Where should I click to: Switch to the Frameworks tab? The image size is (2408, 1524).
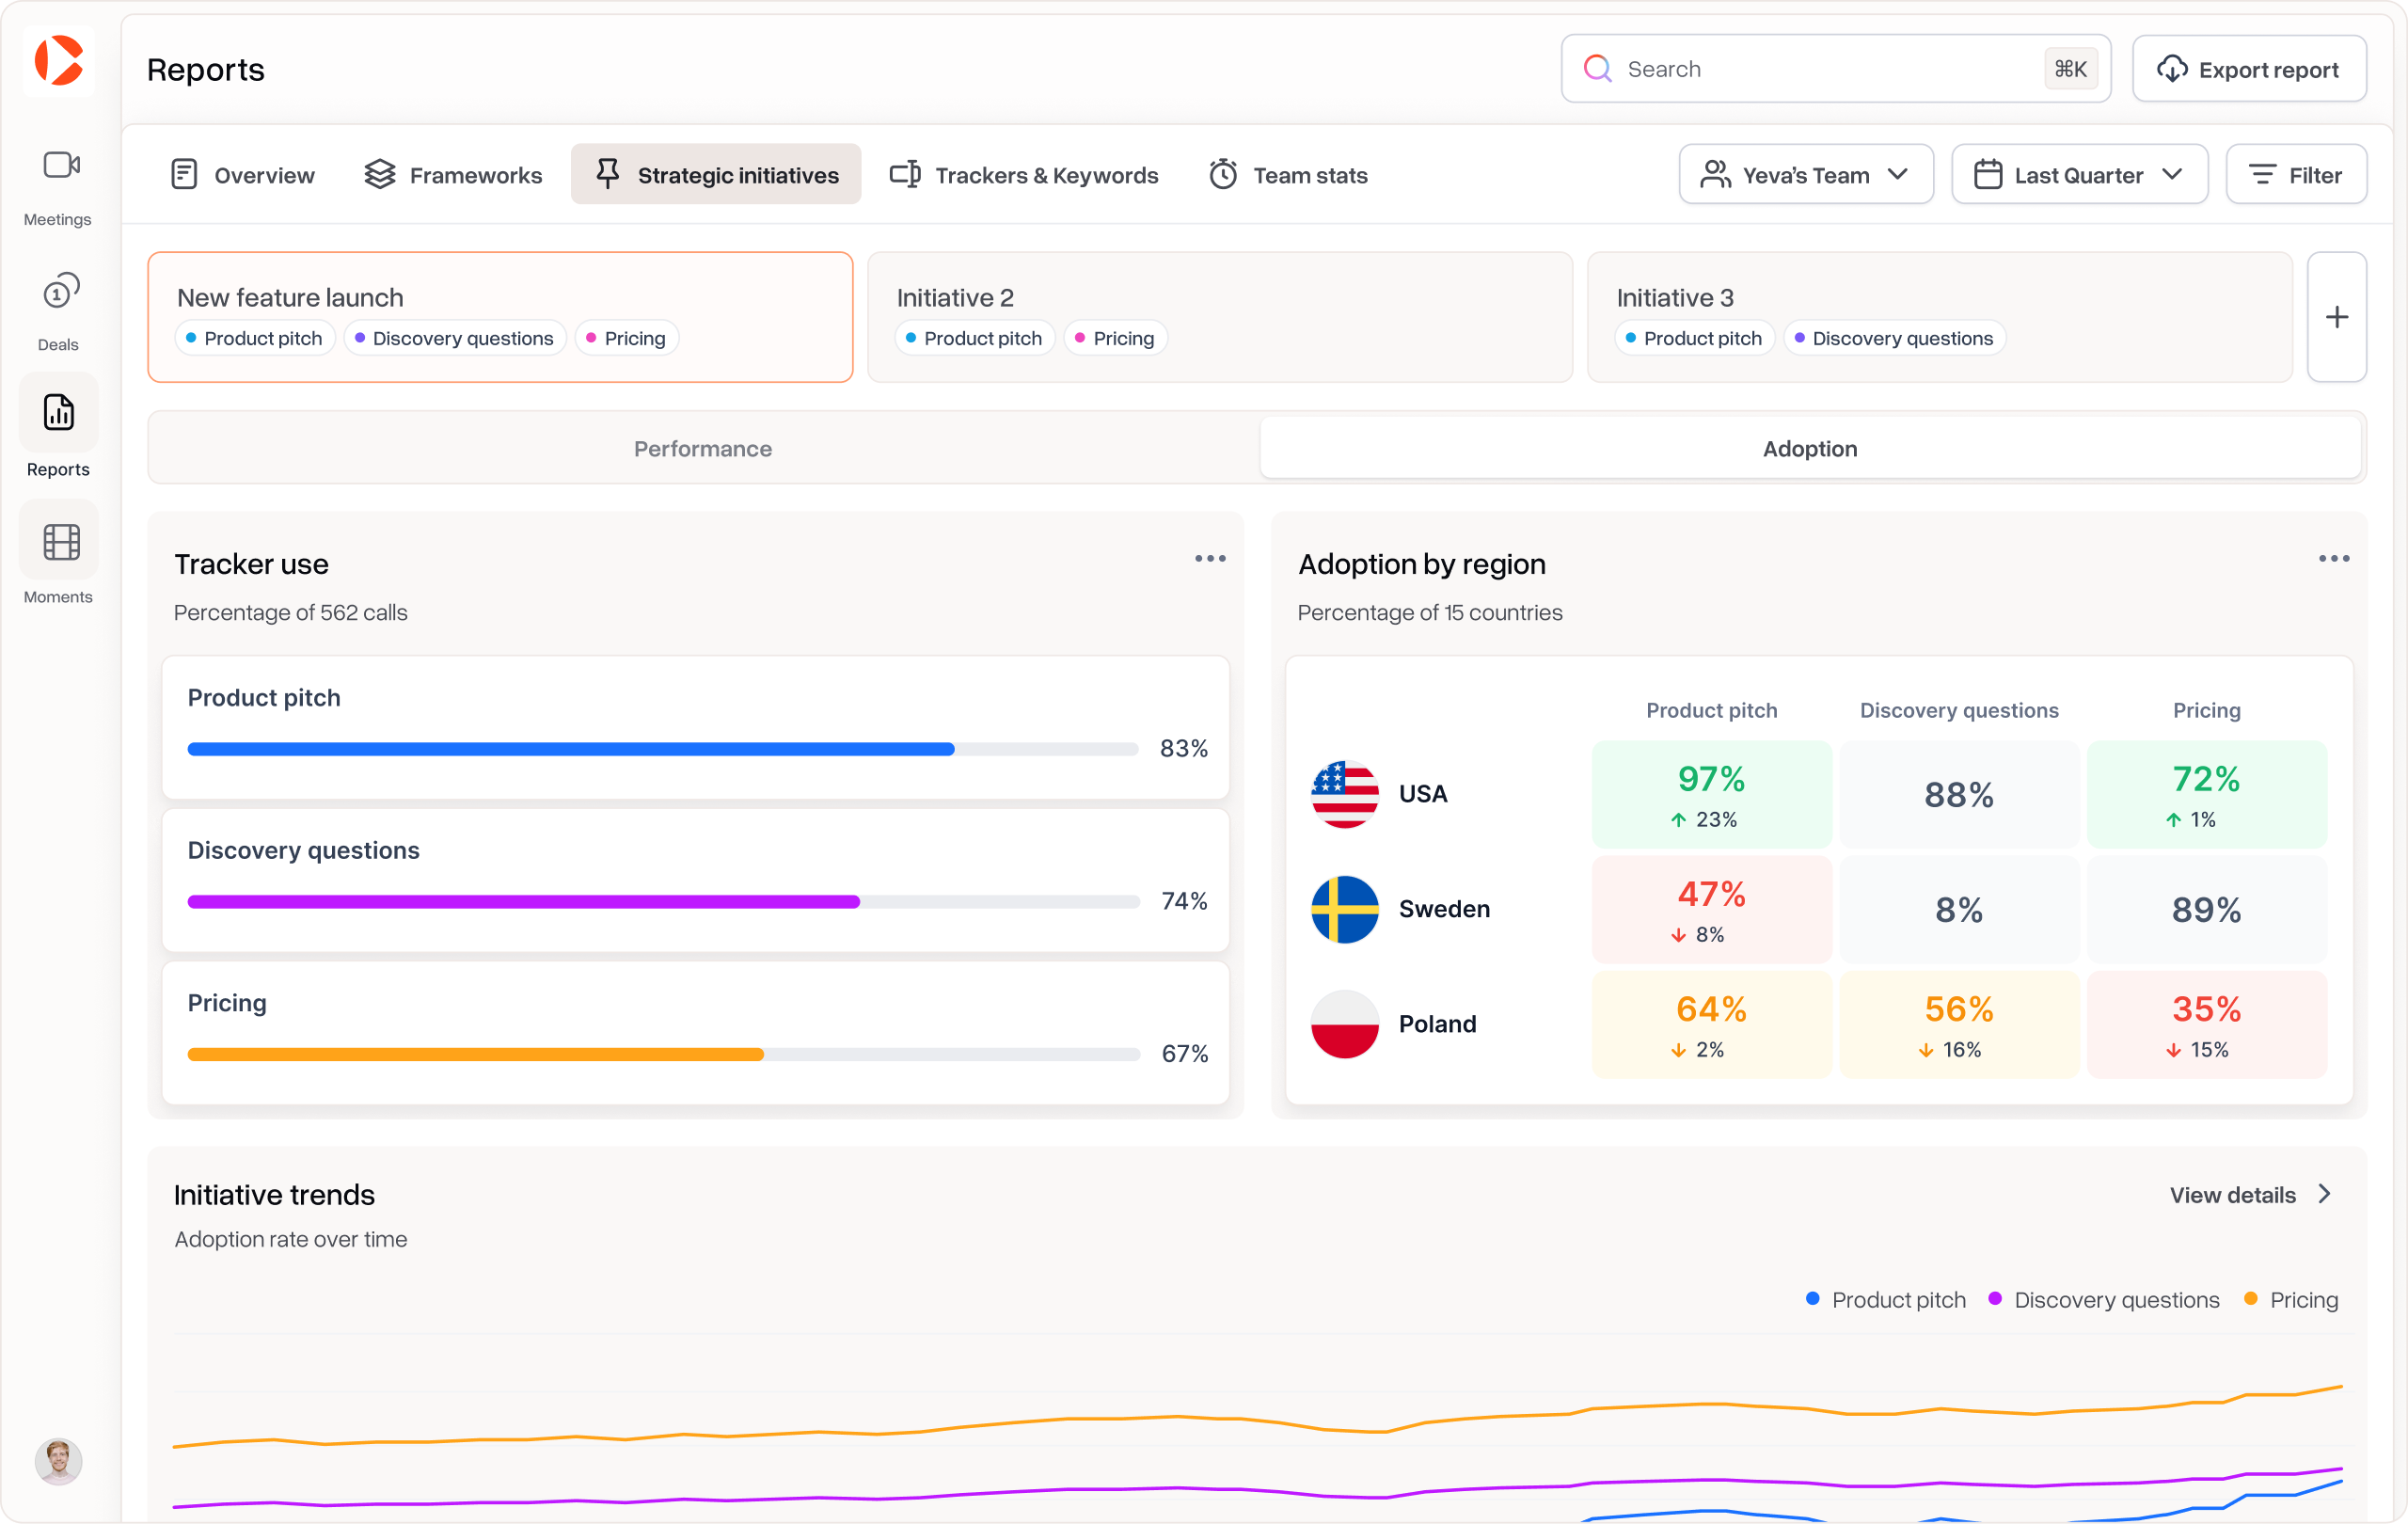coord(454,175)
